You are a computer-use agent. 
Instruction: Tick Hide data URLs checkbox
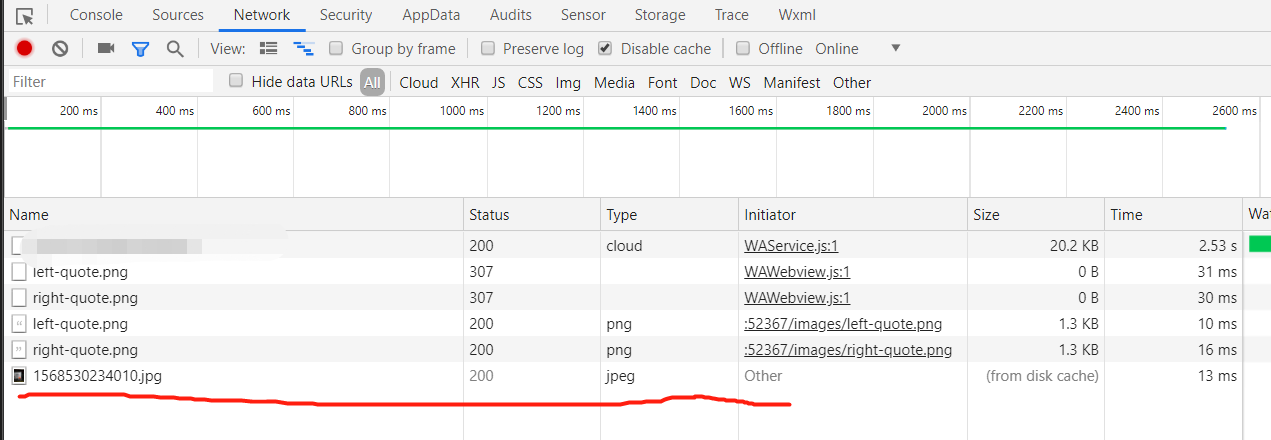236,81
